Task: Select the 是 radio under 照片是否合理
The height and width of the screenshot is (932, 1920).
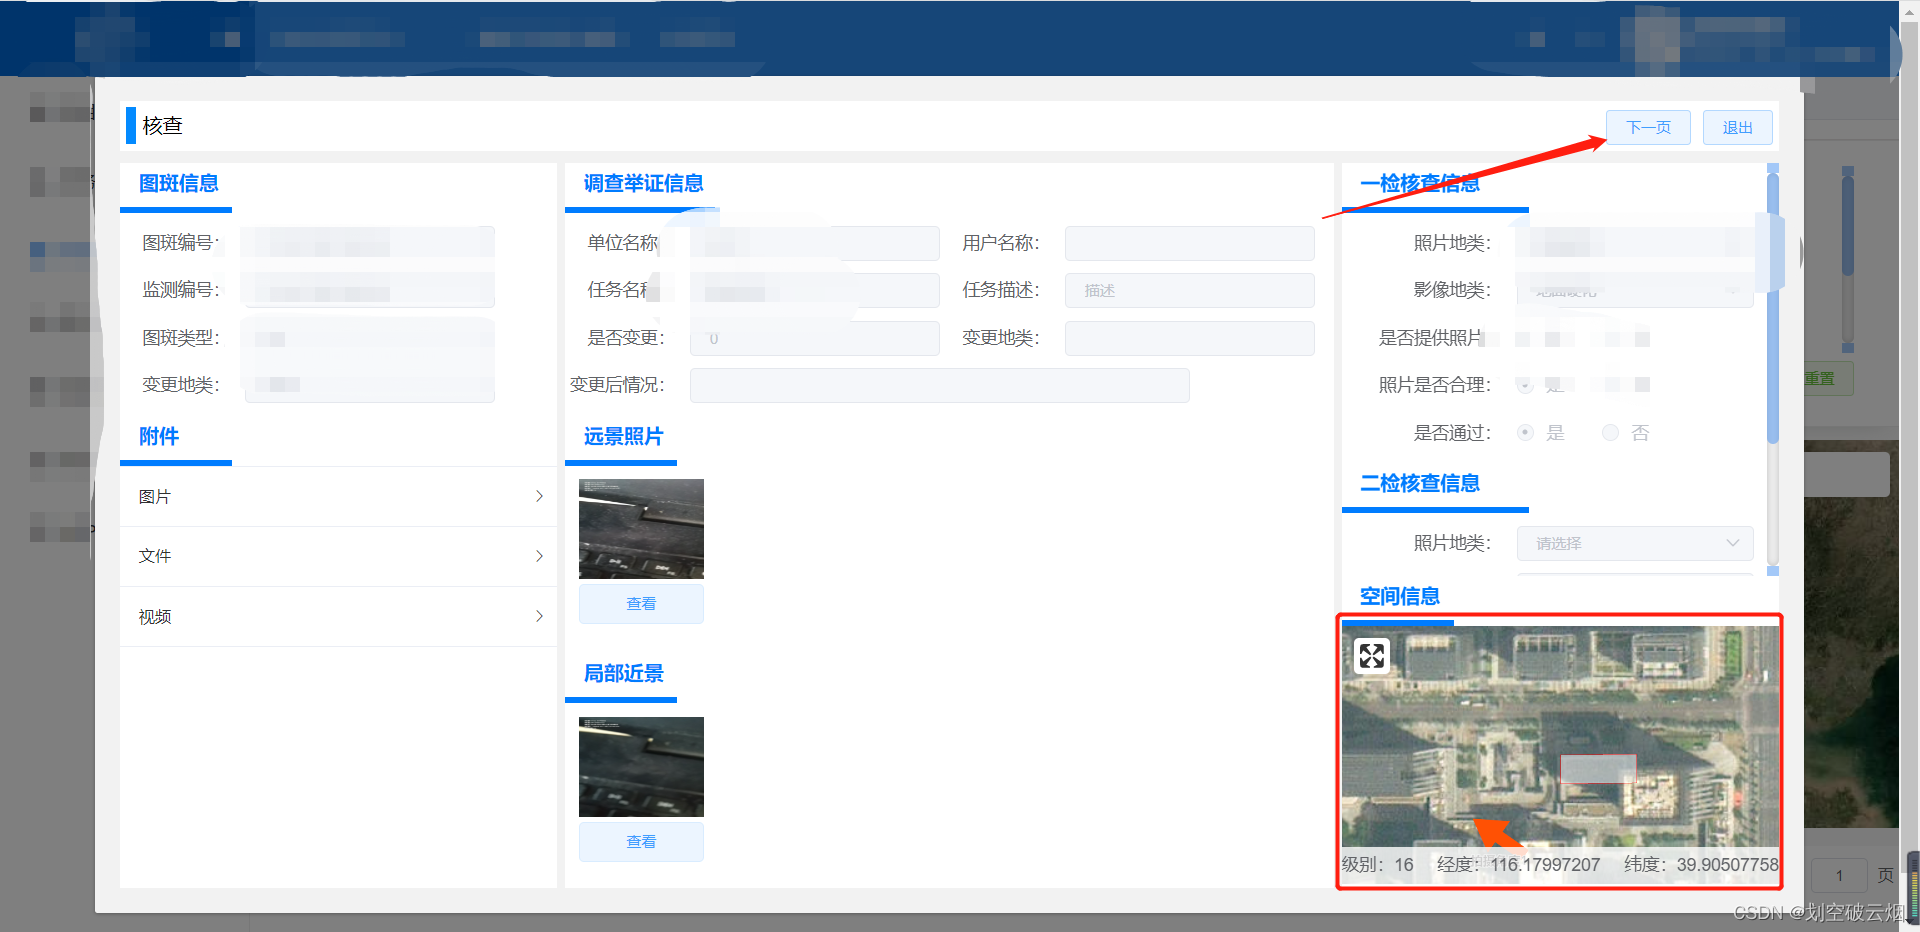Action: coord(1524,384)
